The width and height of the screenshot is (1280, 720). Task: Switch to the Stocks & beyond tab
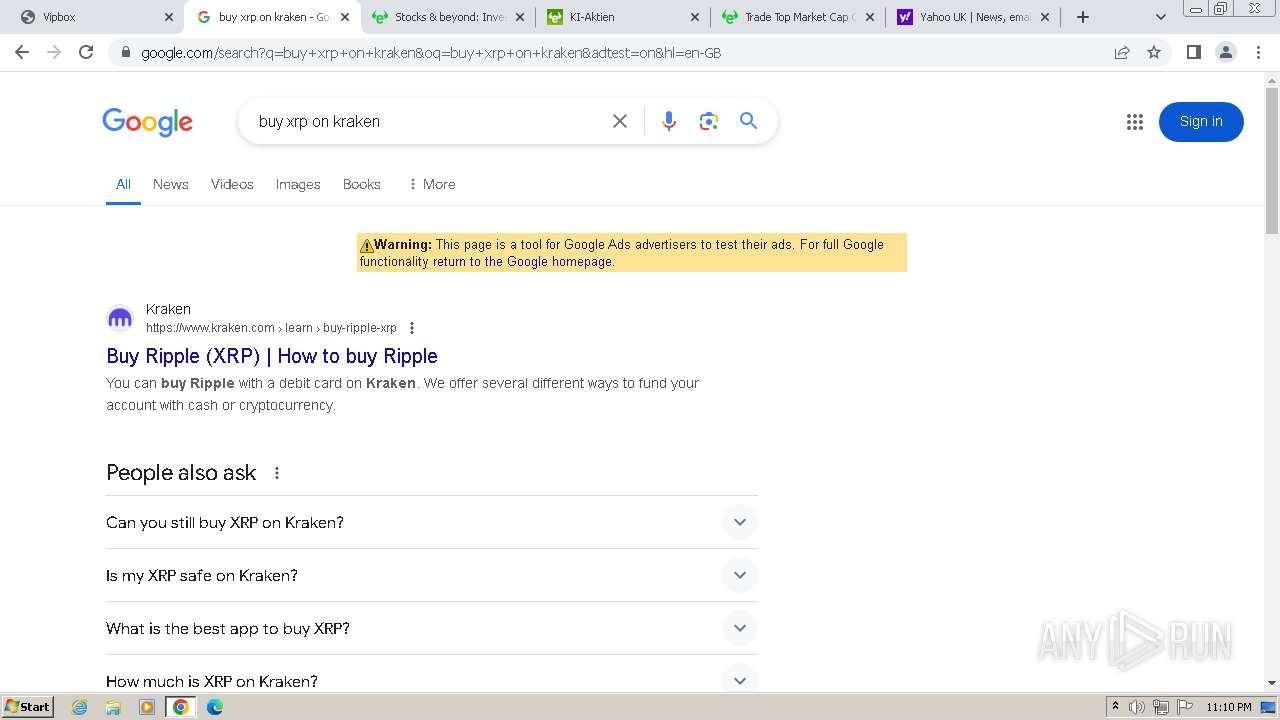(447, 17)
